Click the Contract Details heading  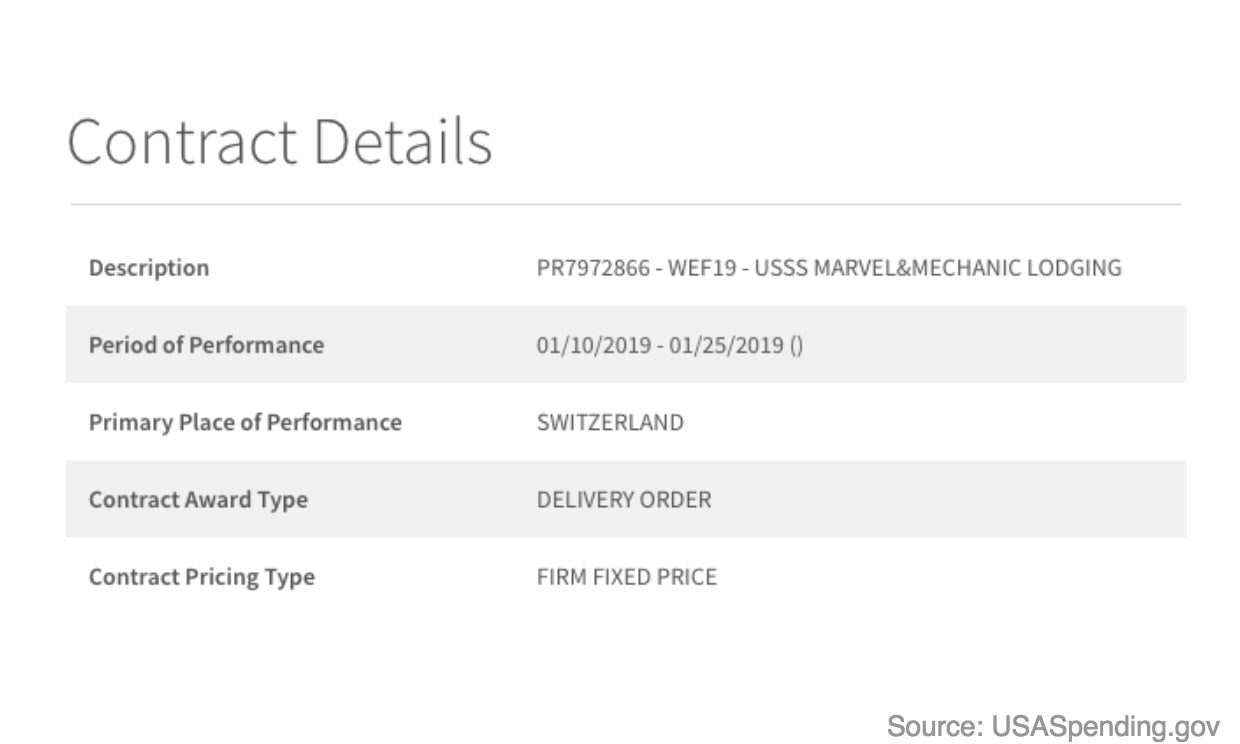click(280, 141)
